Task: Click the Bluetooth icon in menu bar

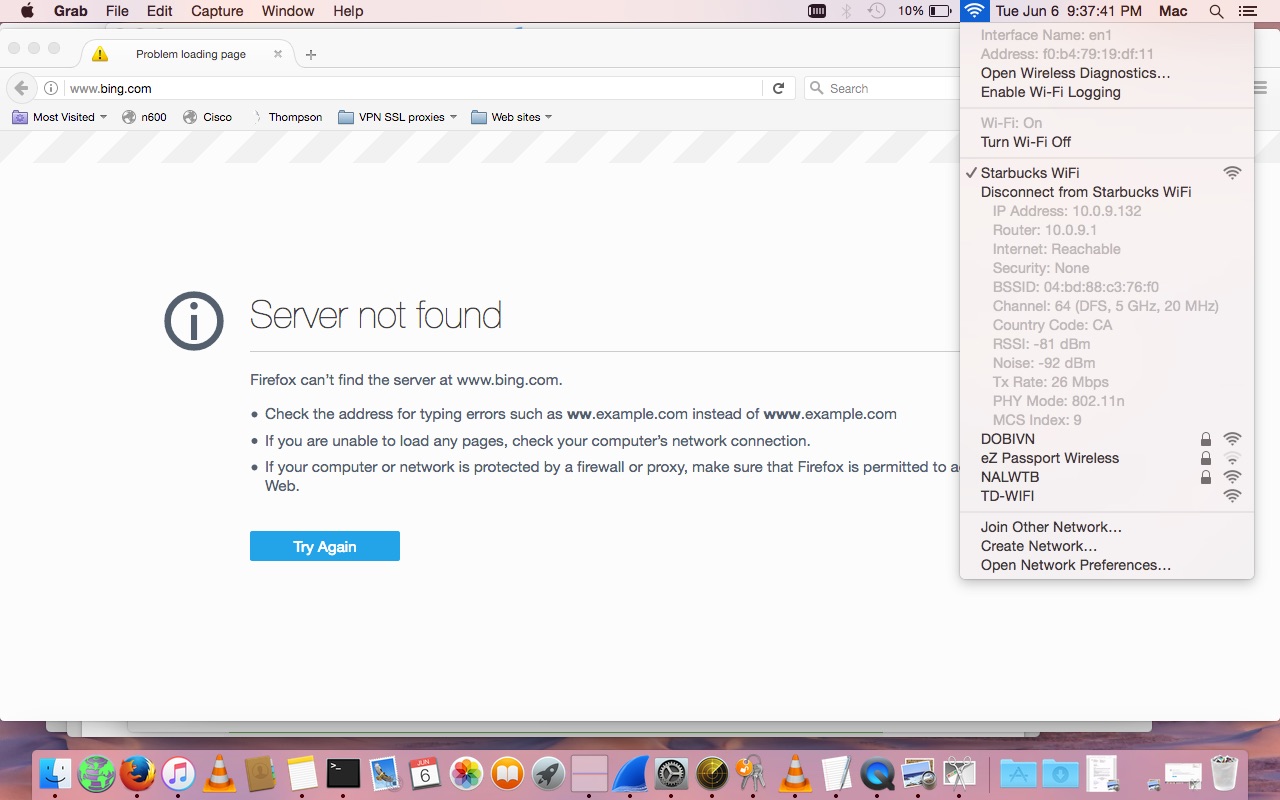Action: pyautogui.click(x=846, y=11)
